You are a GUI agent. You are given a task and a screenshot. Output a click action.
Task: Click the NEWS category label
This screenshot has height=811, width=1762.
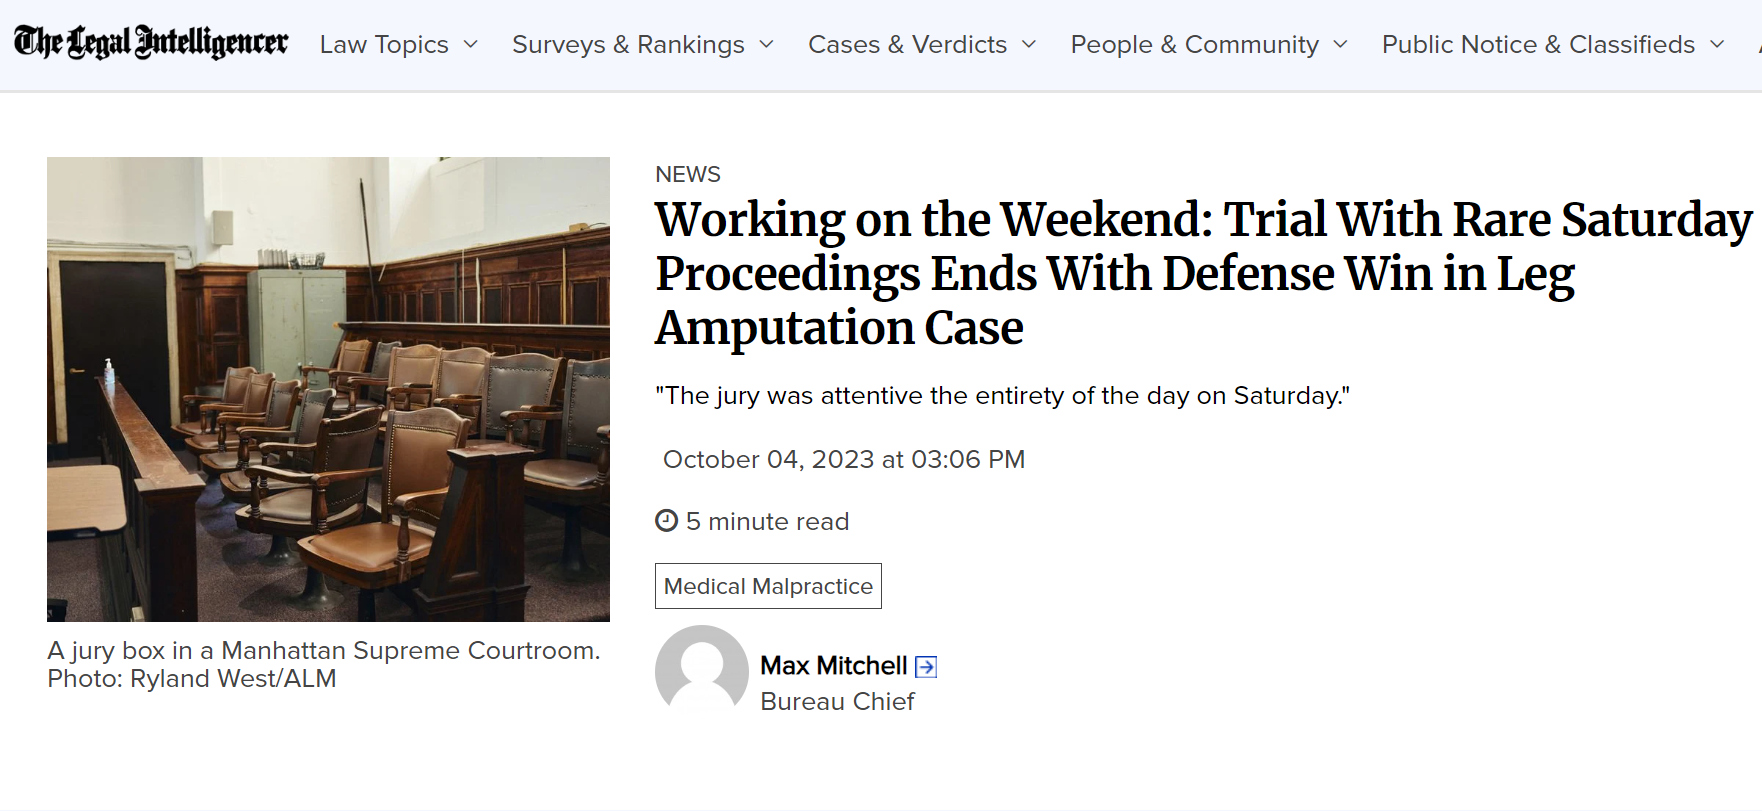pyautogui.click(x=688, y=174)
